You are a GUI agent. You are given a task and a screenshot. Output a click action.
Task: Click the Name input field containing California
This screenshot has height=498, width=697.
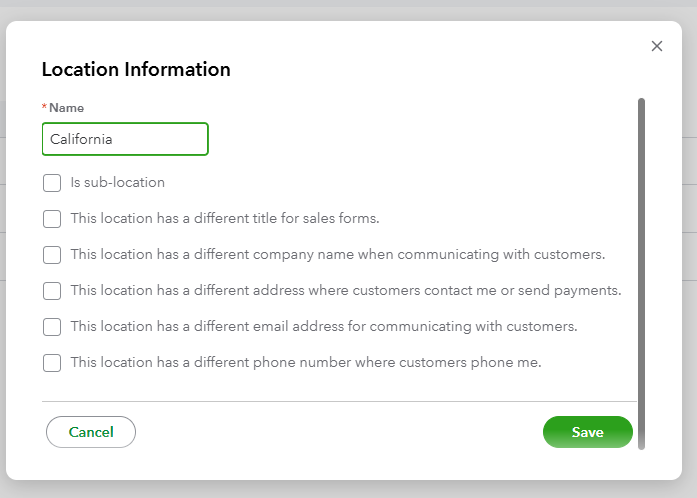pos(125,139)
